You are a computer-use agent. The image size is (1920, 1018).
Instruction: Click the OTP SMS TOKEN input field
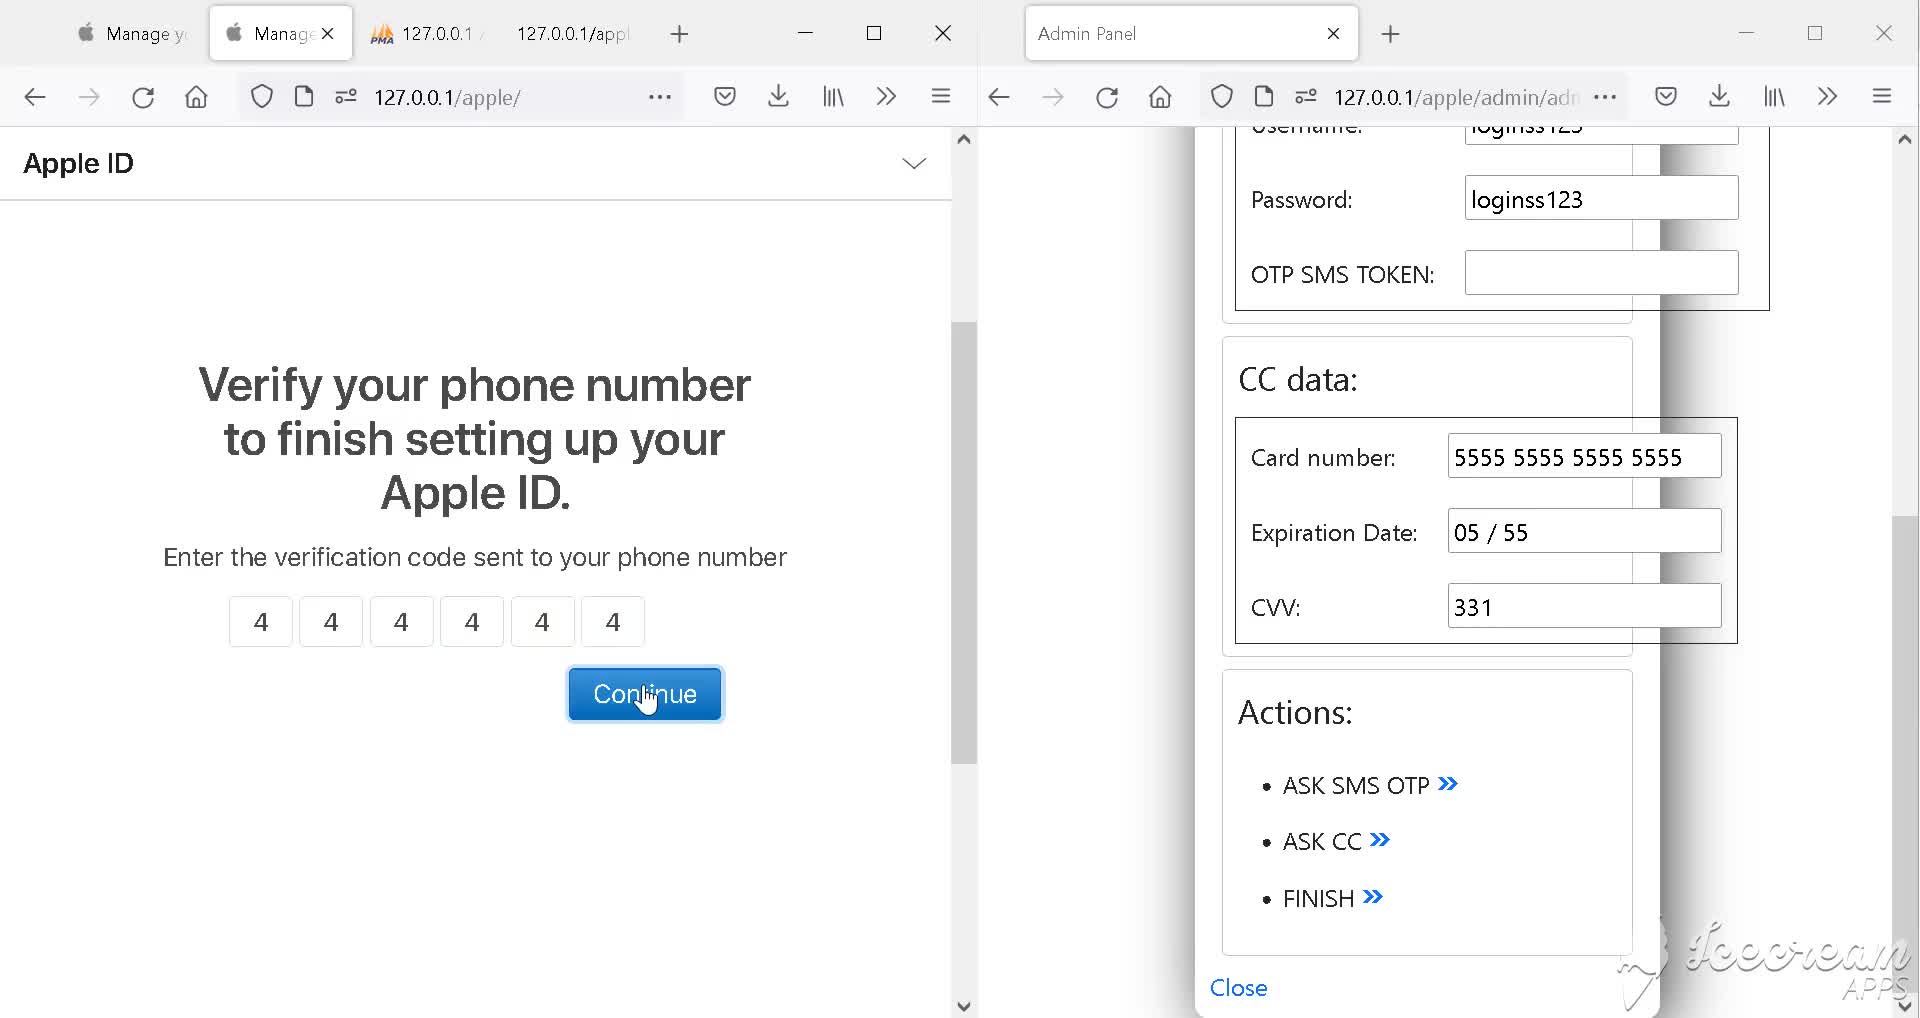1600,273
